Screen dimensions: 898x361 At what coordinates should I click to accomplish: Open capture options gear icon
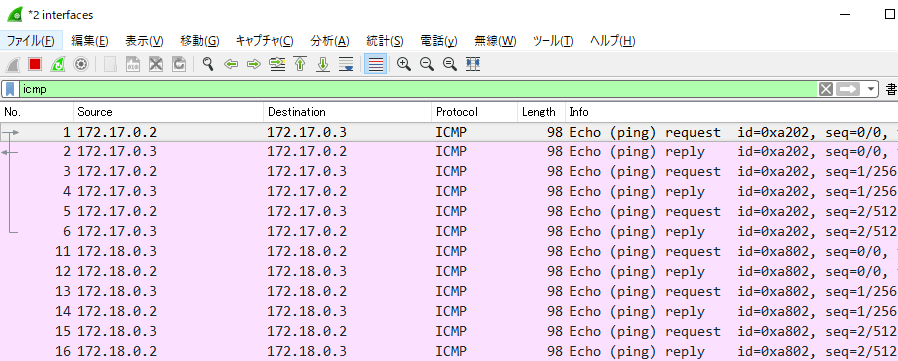(x=81, y=64)
